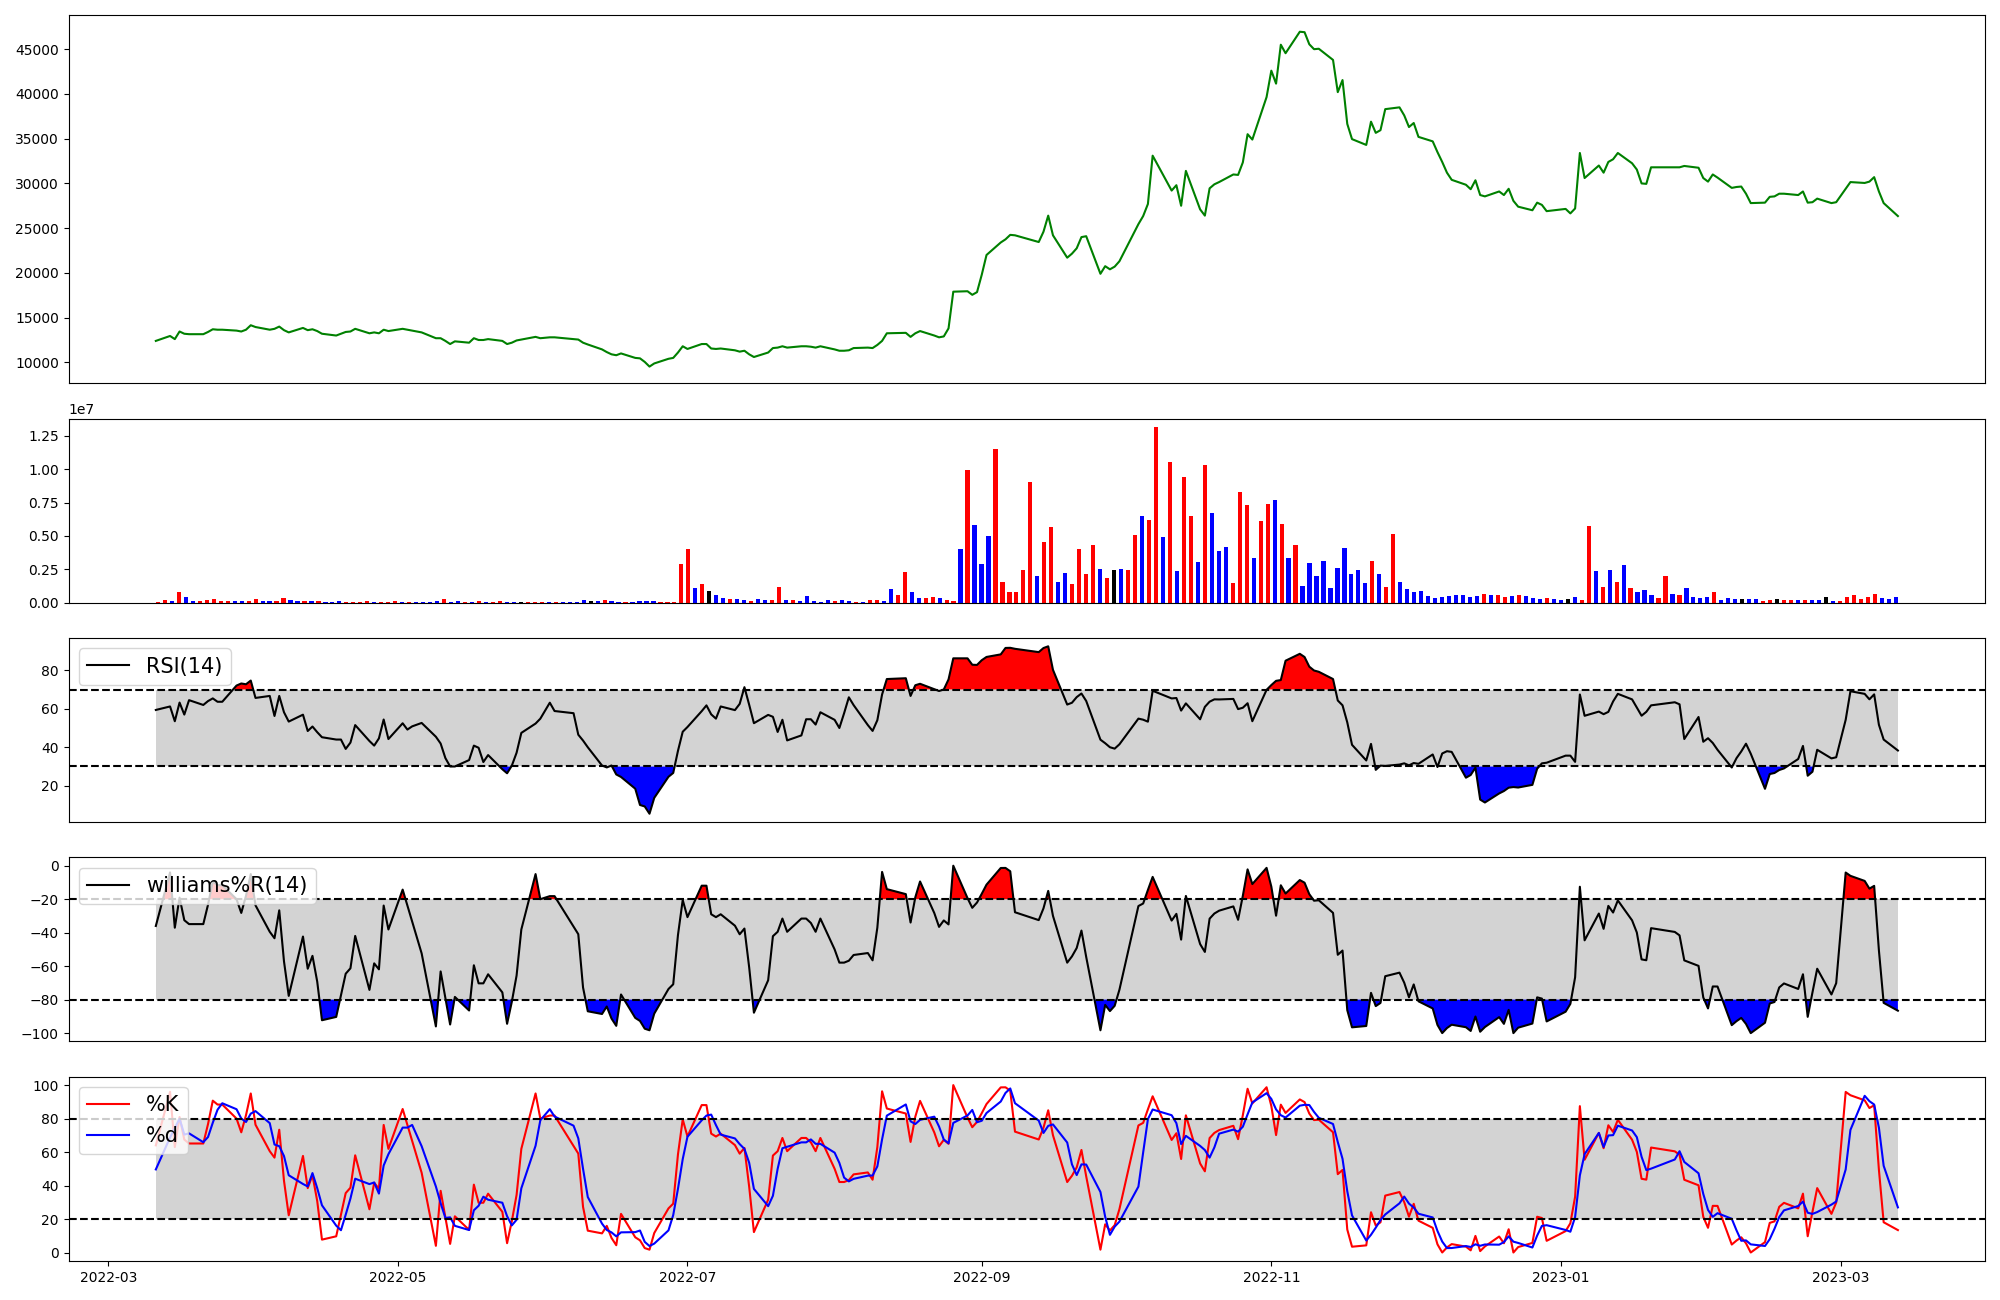Click the large red overbought RSI area near 2022-09
This screenshot has width=2000, height=1300.
[x=1005, y=670]
